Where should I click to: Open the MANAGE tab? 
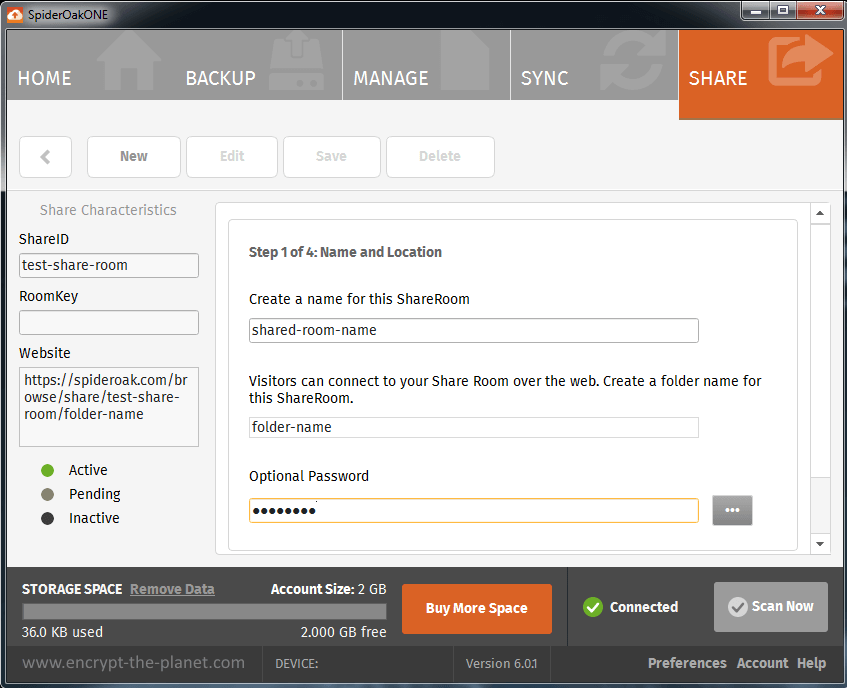426,65
